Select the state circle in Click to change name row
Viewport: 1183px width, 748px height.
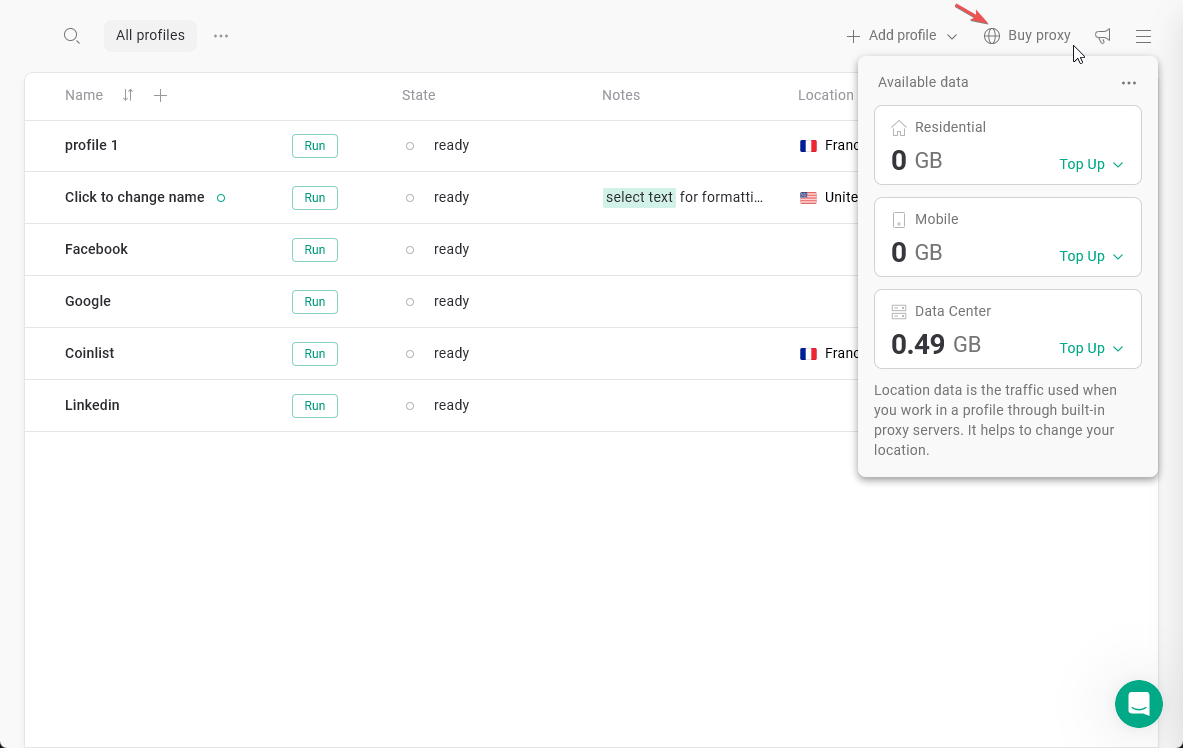(410, 198)
